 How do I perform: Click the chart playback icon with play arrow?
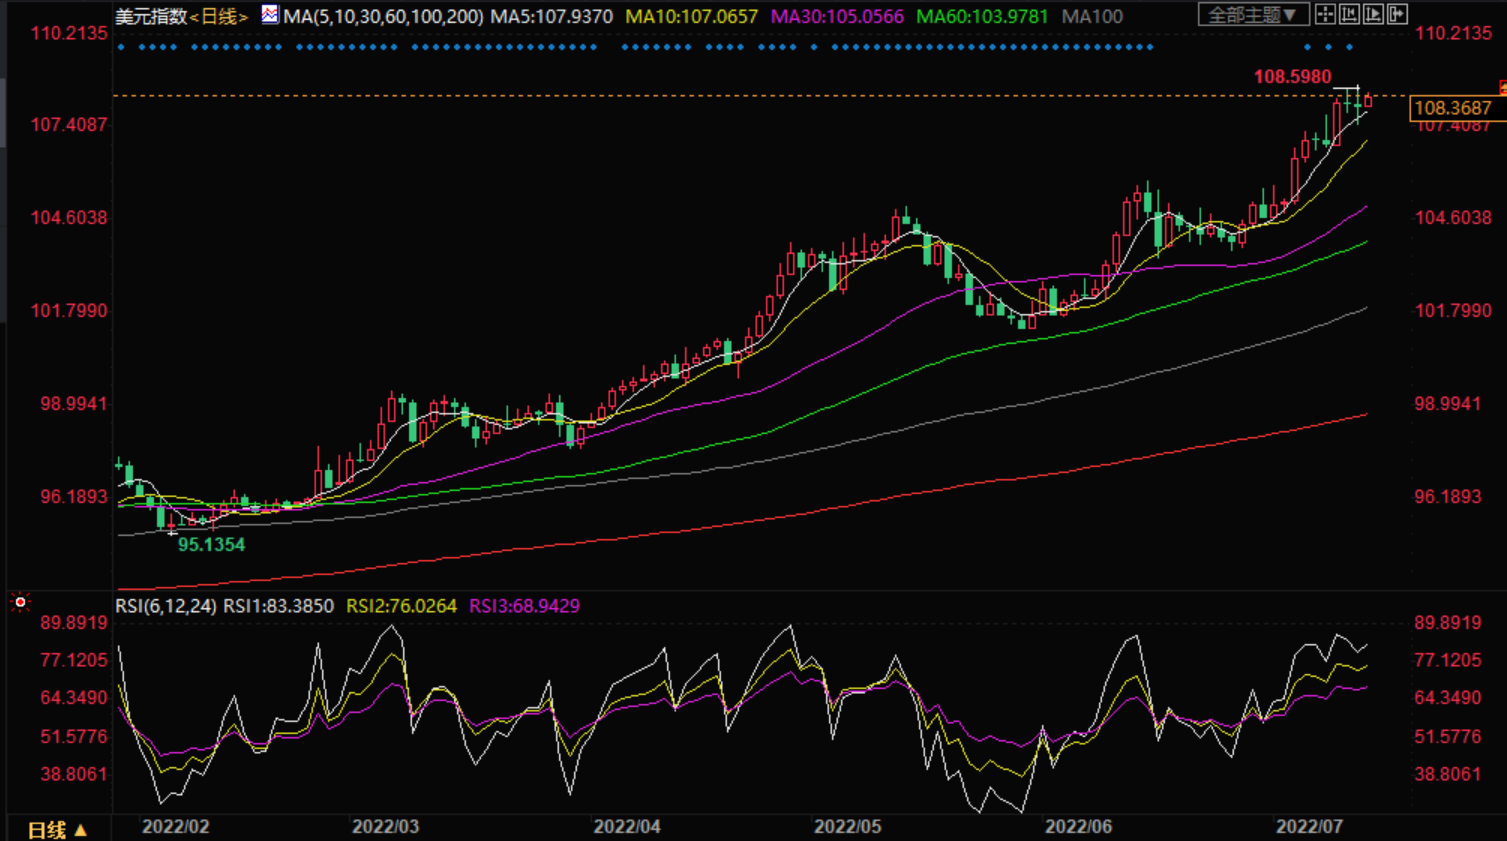pyautogui.click(x=1373, y=14)
